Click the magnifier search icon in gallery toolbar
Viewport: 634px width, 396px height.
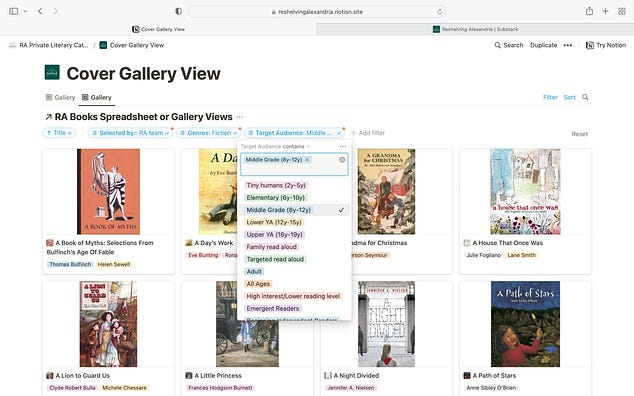tap(585, 97)
